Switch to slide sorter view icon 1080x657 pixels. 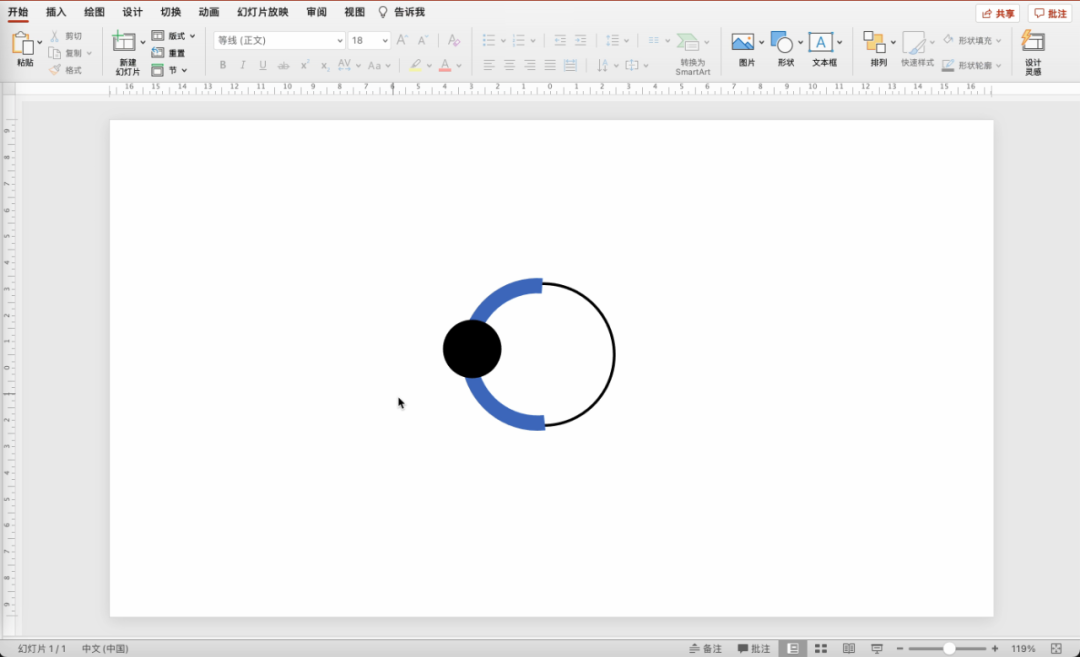point(821,649)
